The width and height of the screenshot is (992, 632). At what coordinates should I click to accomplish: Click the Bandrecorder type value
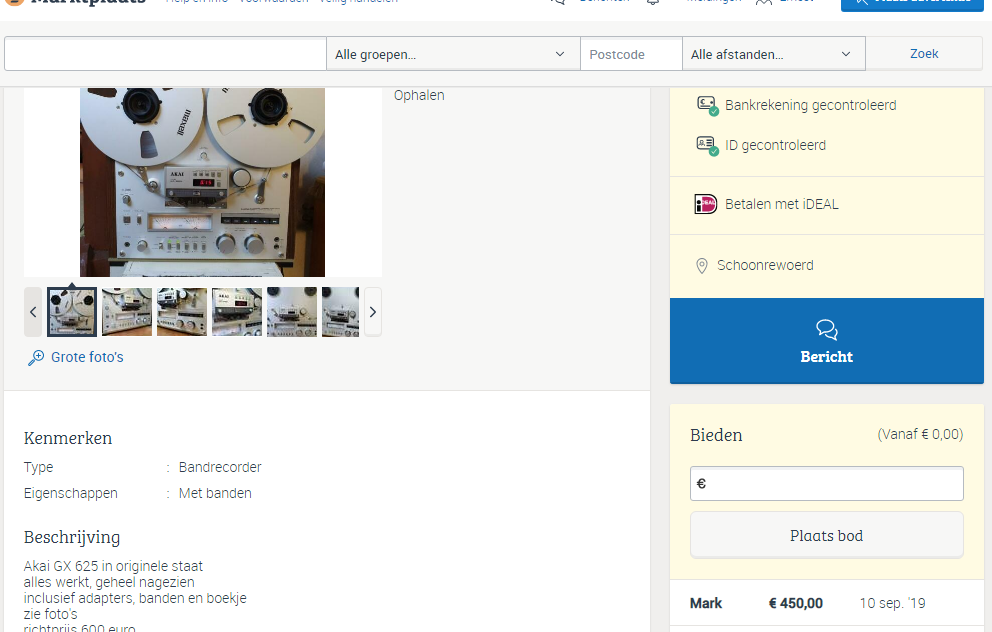pos(220,468)
